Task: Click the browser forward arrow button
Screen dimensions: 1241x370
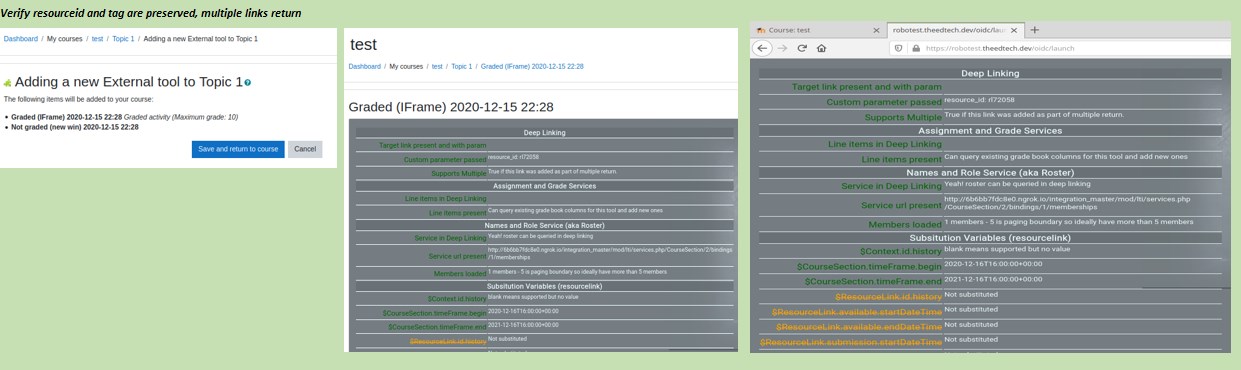Action: pyautogui.click(x=782, y=48)
